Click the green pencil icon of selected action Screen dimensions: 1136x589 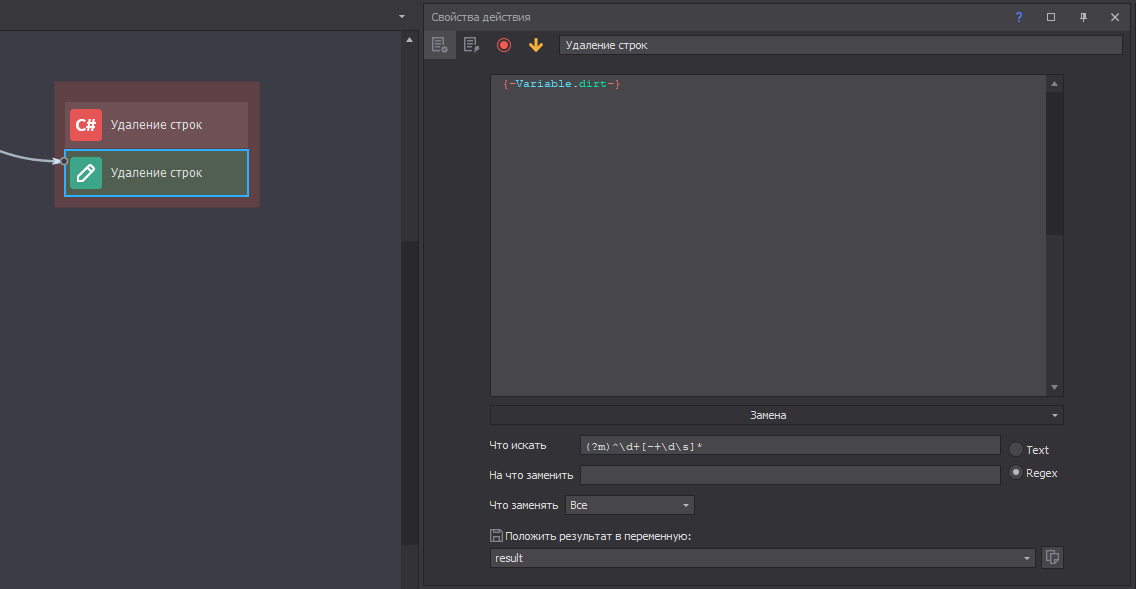86,173
